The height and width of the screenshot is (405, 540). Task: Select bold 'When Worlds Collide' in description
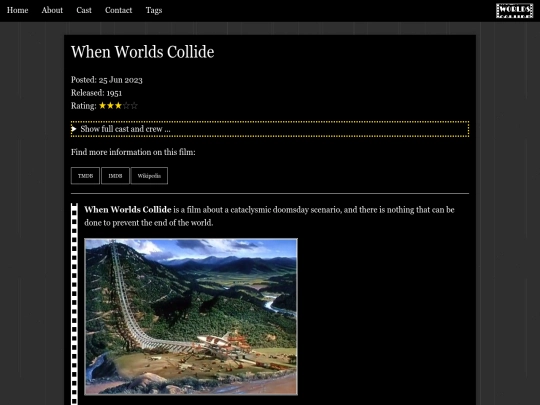tap(128, 210)
